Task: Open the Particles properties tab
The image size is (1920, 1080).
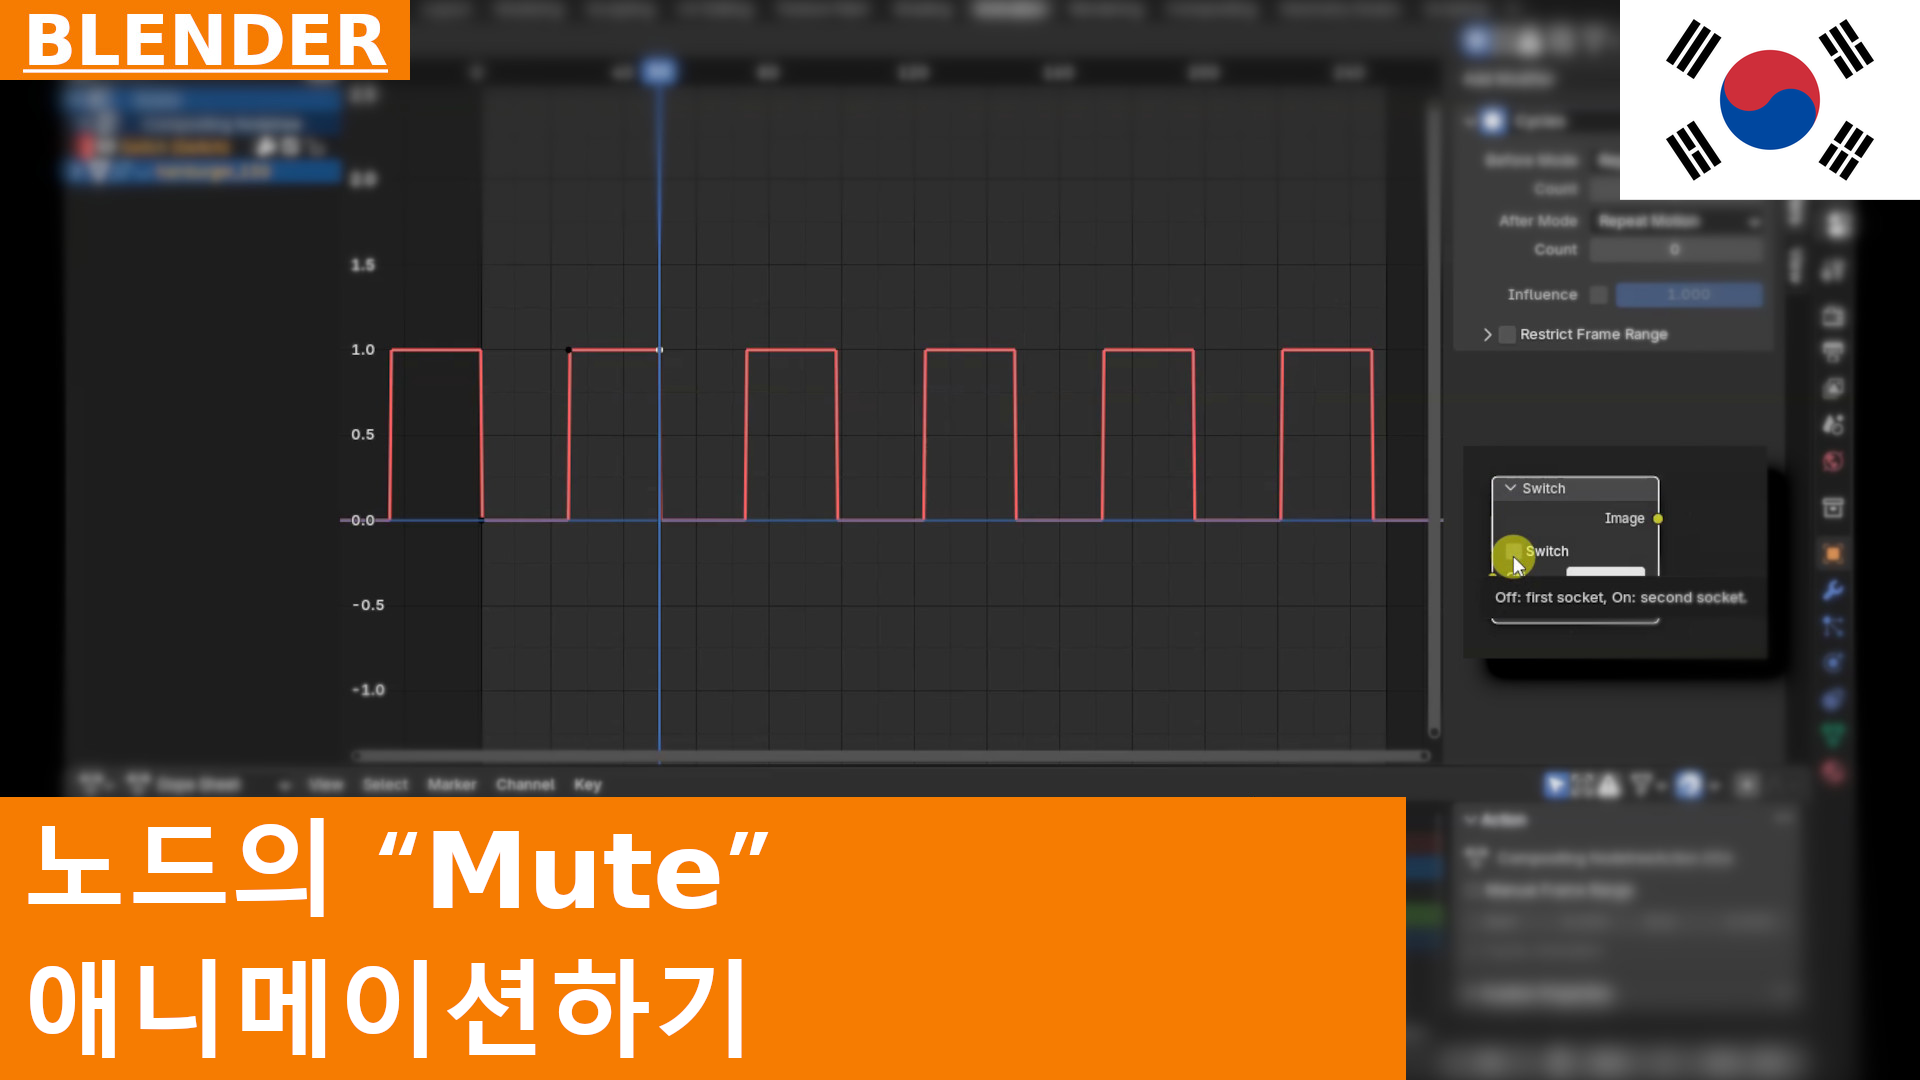Action: point(1833,626)
